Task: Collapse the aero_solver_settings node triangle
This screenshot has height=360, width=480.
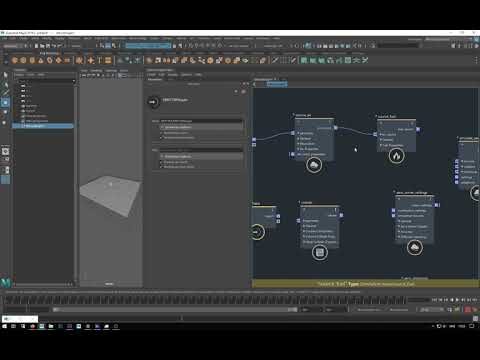Action: 394,192
